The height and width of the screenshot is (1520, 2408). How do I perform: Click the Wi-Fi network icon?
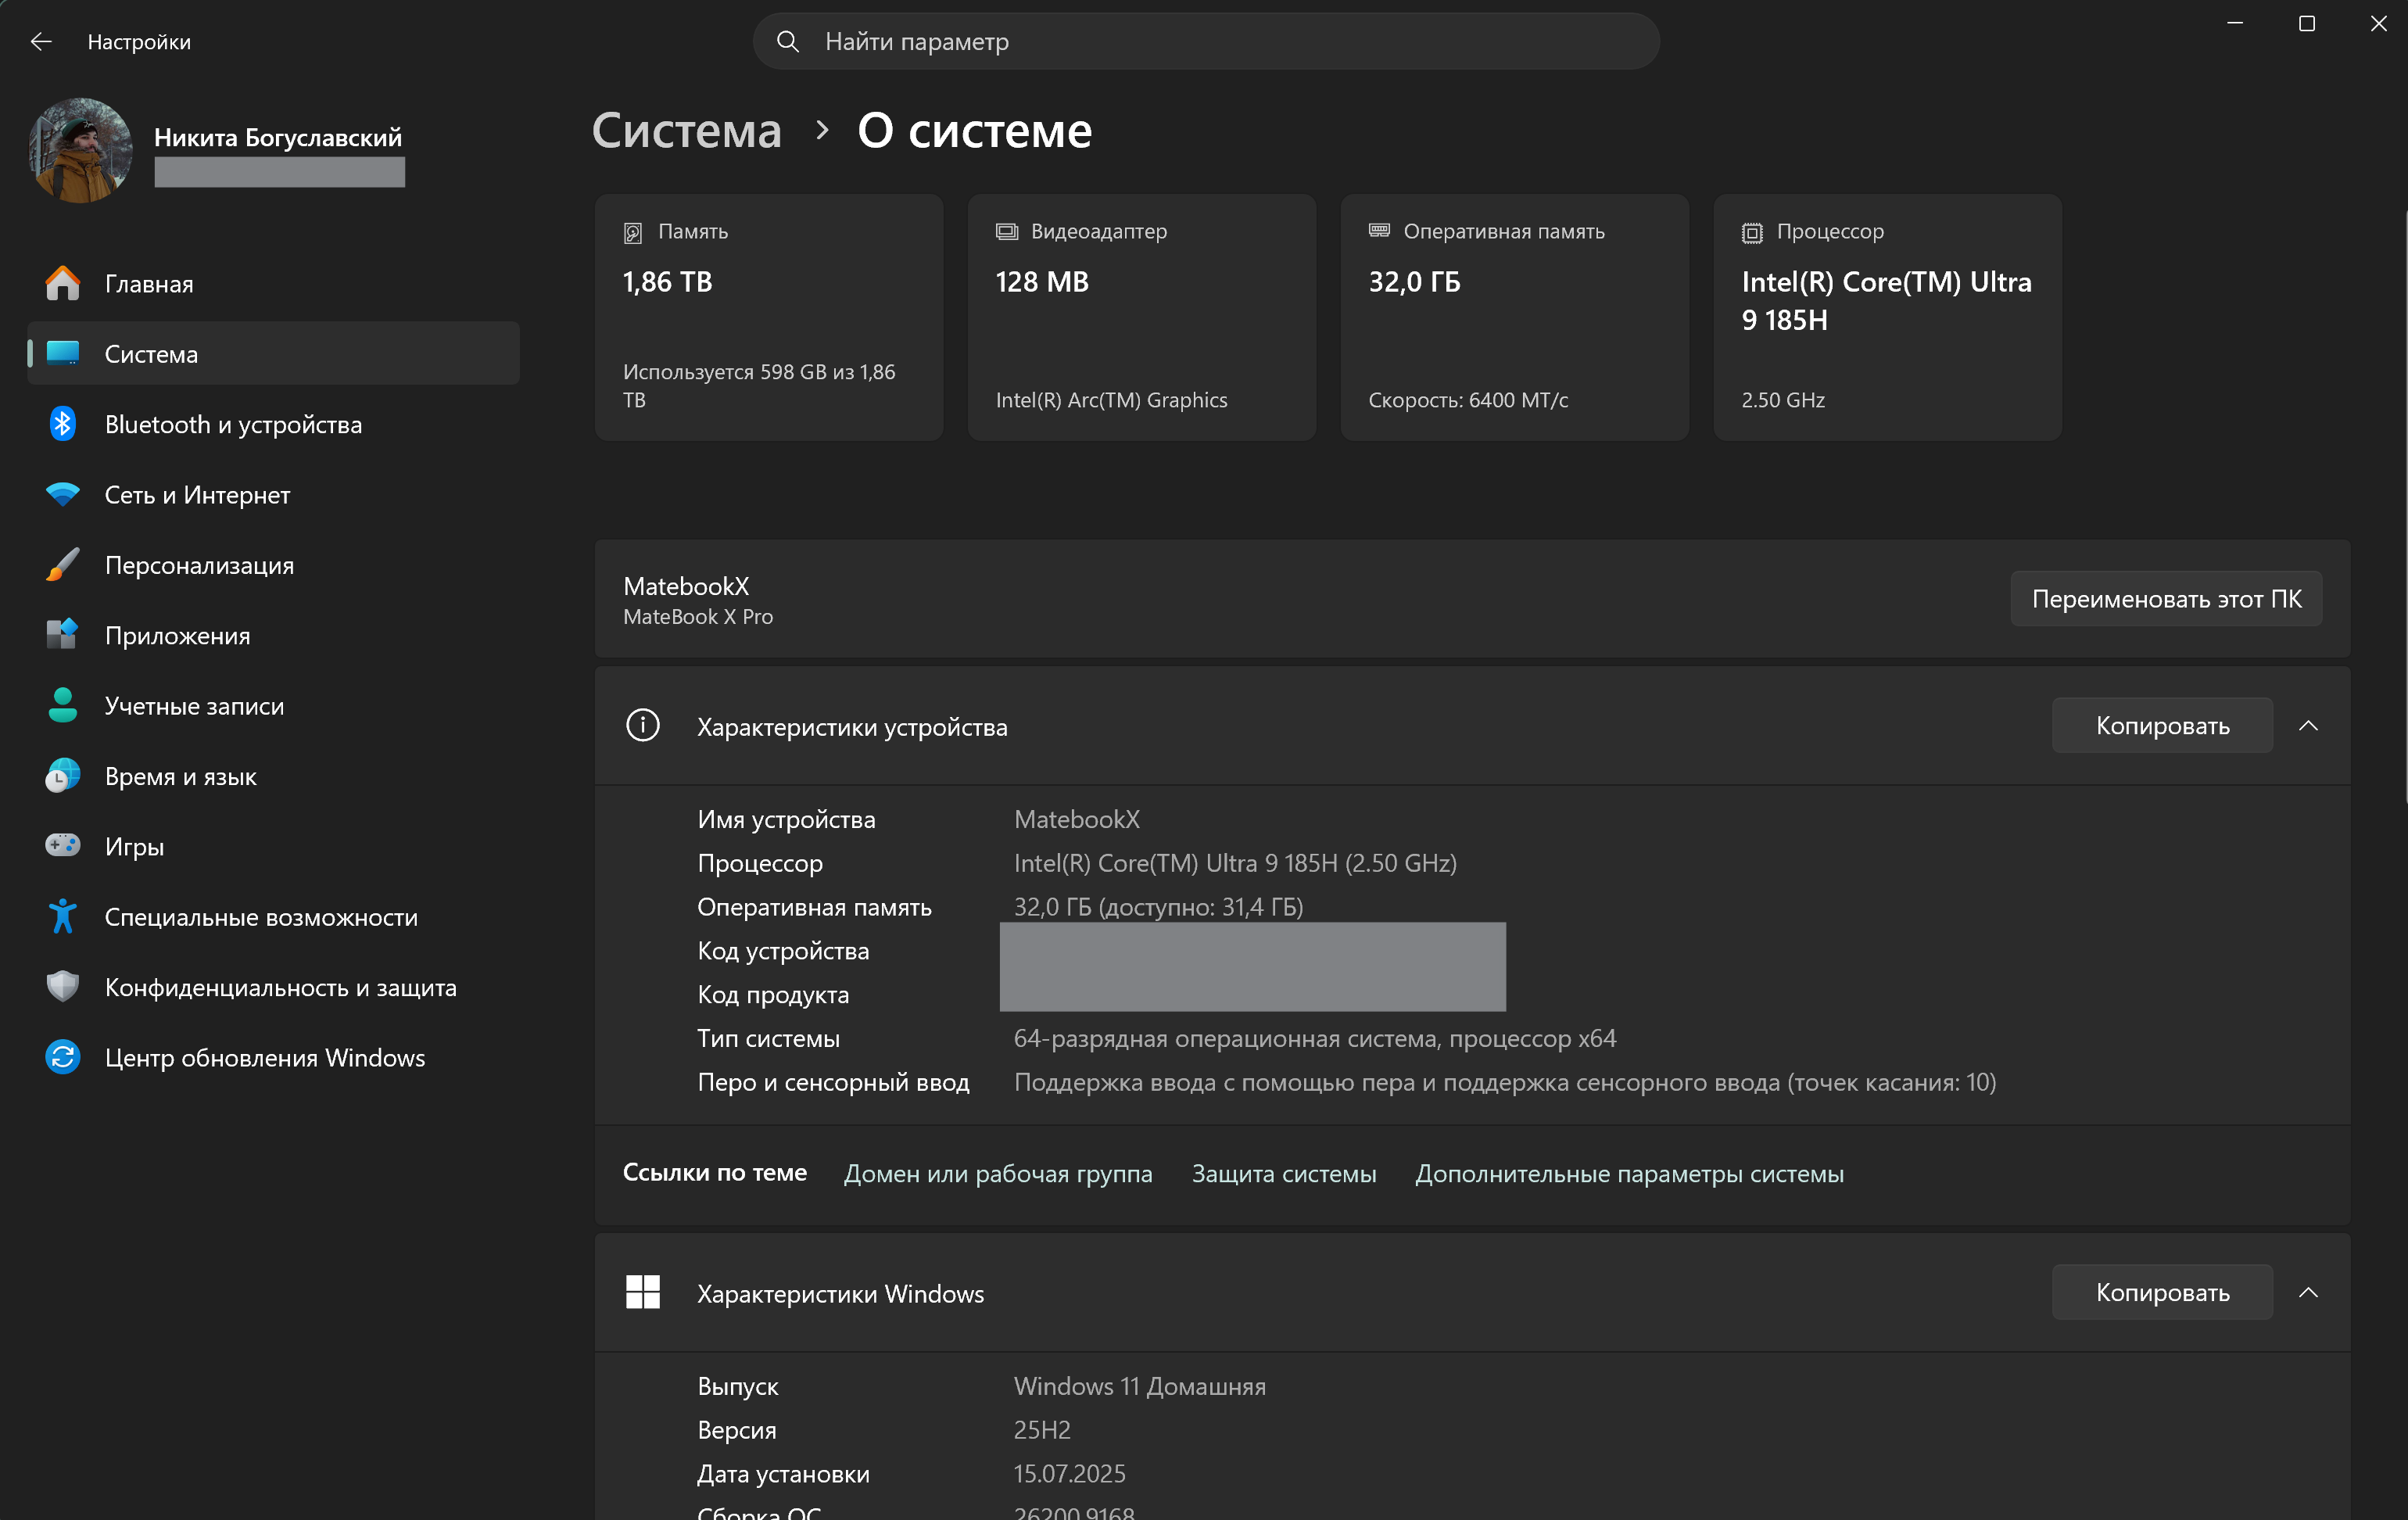point(62,494)
